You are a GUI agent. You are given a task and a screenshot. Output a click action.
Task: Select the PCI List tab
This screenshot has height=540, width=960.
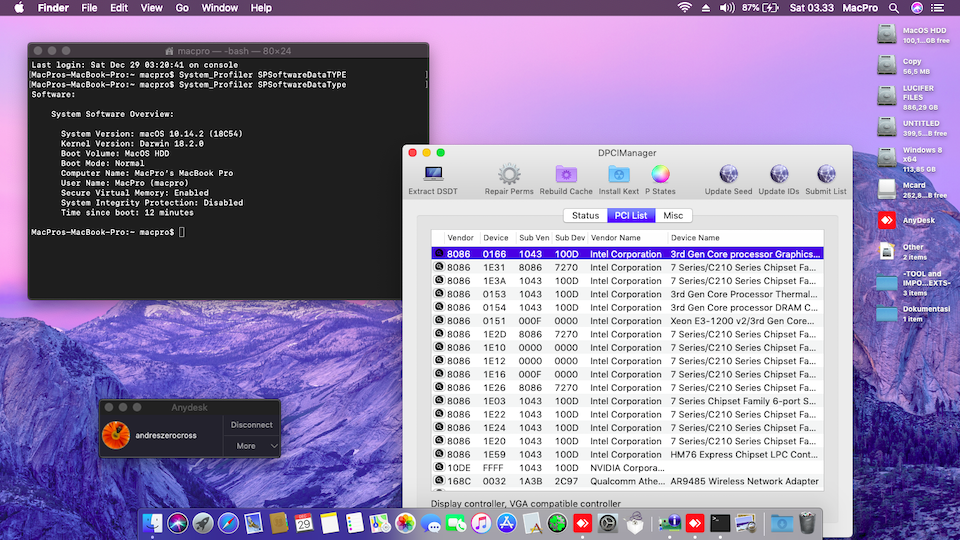631,216
